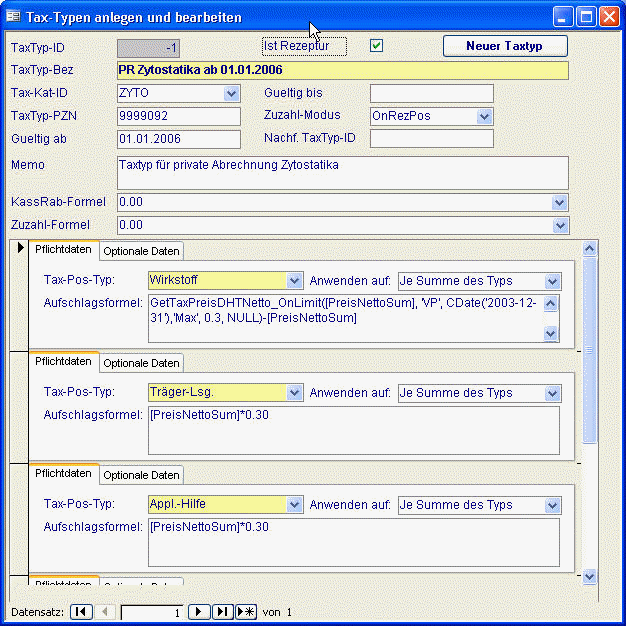Jump to the last record

tap(222, 612)
